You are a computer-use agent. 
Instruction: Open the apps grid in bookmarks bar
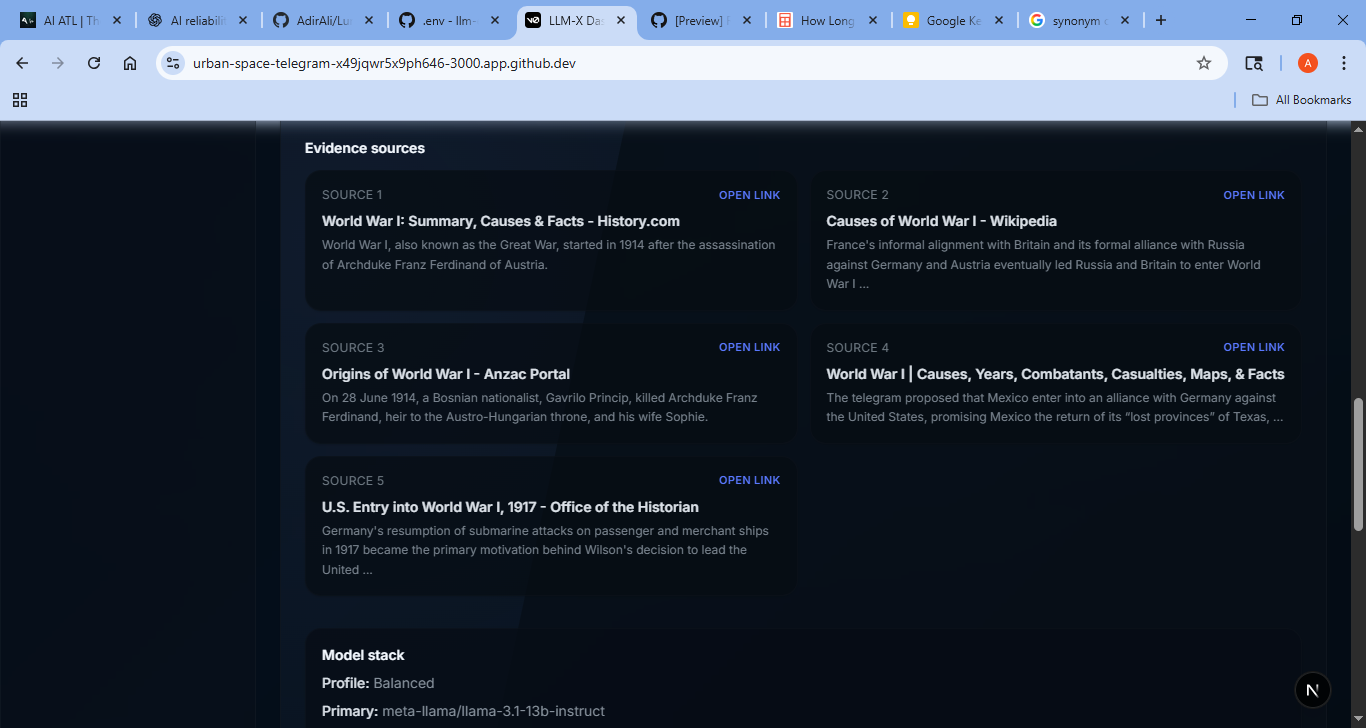pyautogui.click(x=20, y=100)
